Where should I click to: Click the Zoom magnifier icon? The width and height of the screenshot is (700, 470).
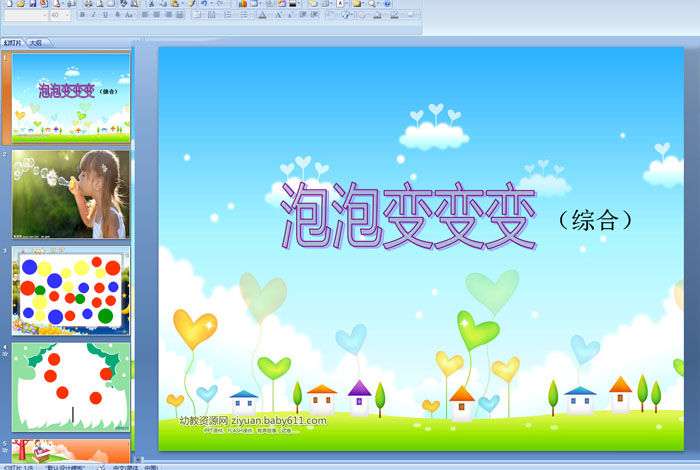click(372, 4)
